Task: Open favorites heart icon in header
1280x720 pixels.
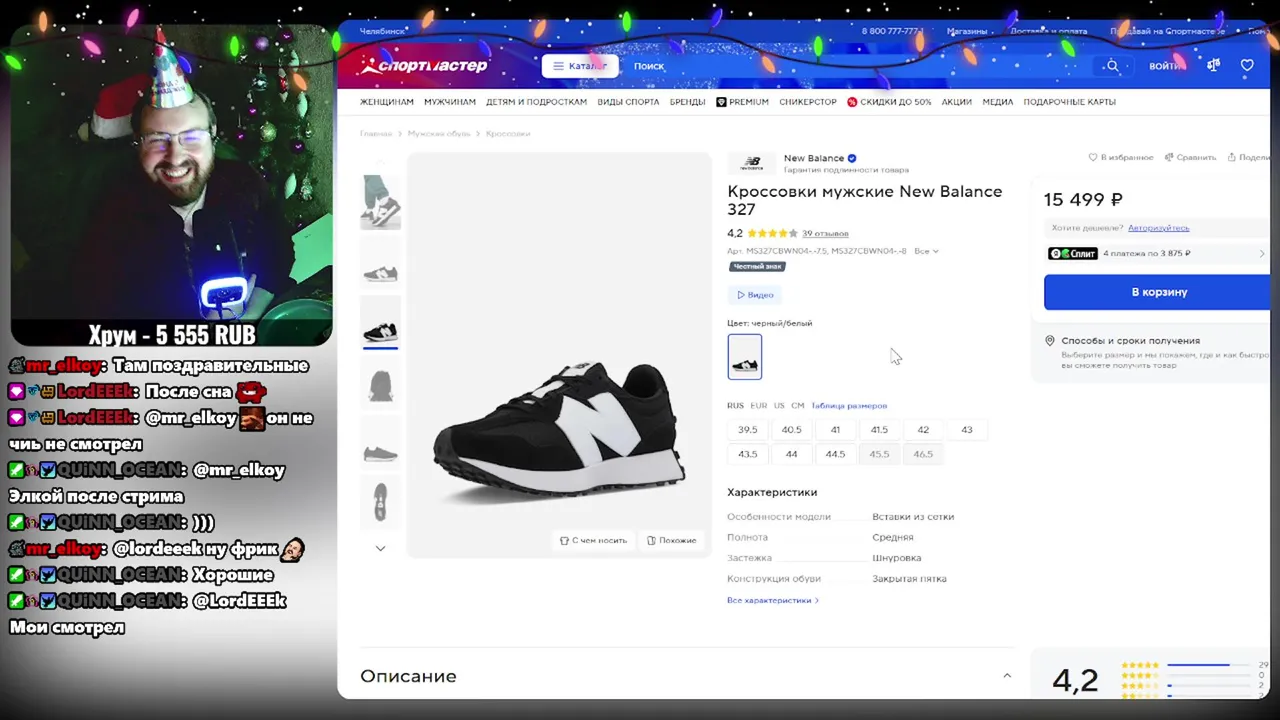Action: click(x=1247, y=66)
